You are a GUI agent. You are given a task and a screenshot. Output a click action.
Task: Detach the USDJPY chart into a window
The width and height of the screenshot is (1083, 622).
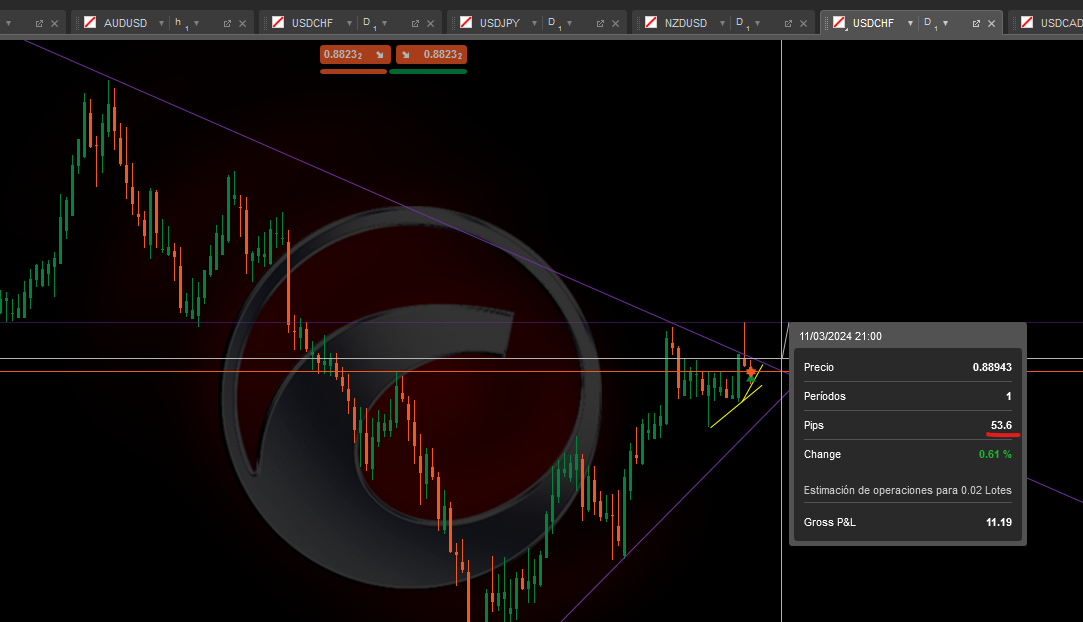[x=600, y=23]
